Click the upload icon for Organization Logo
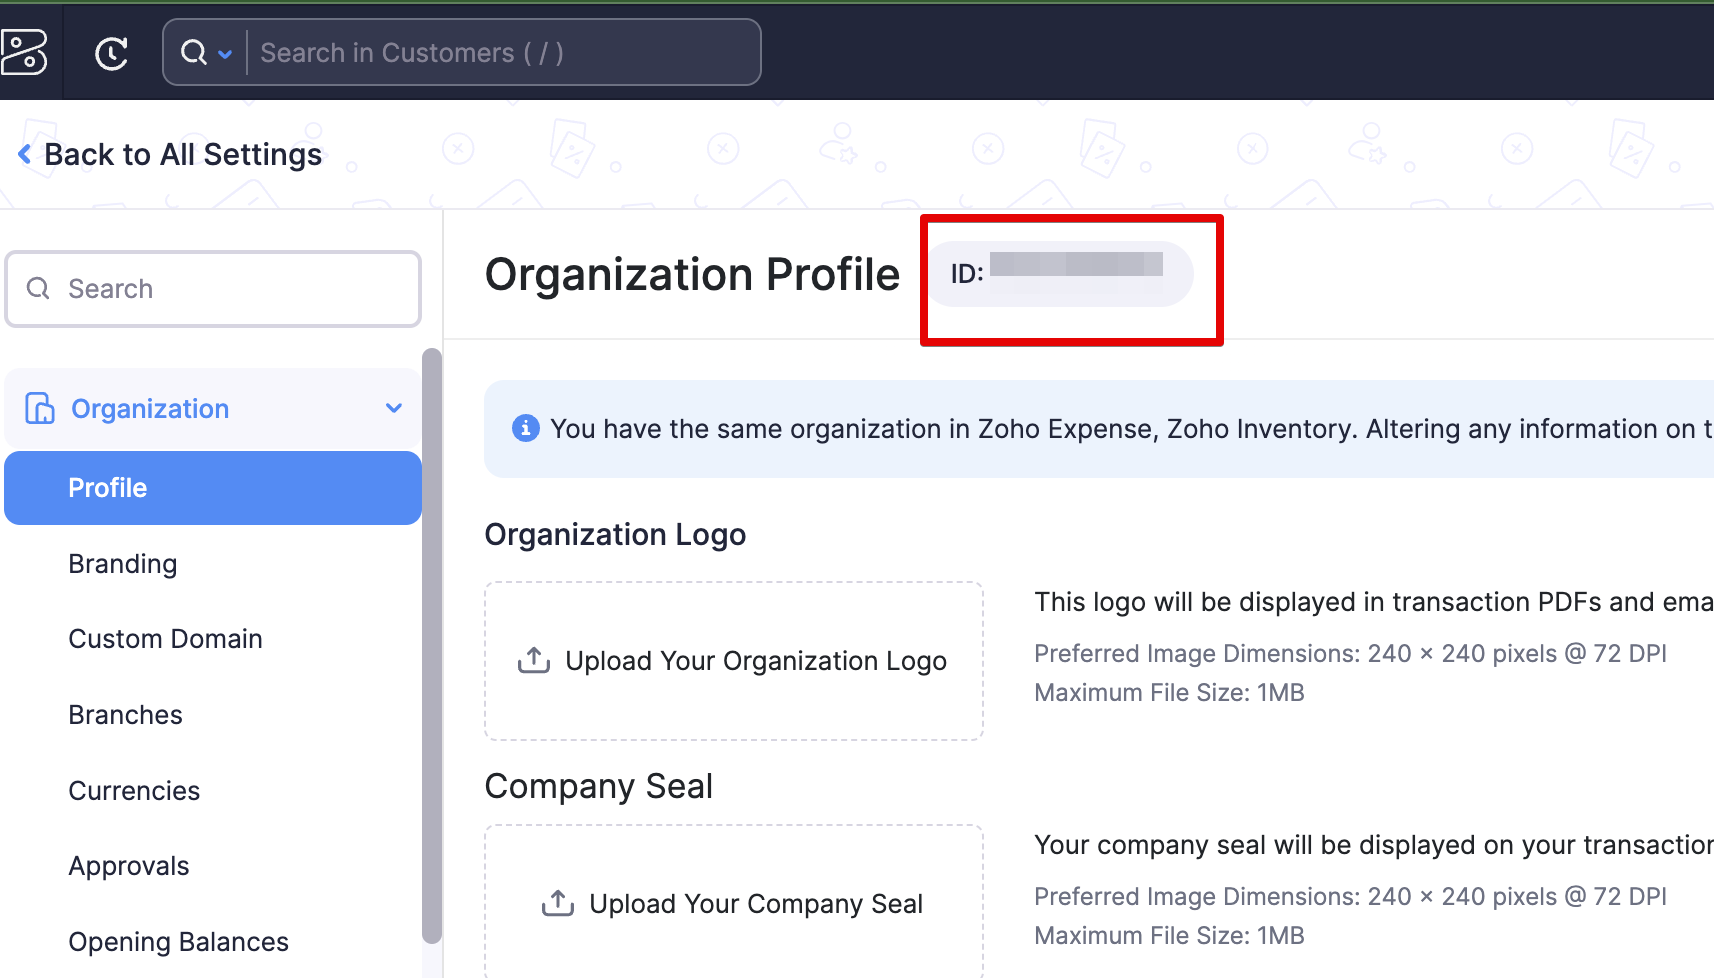This screenshot has height=978, width=1714. [534, 660]
